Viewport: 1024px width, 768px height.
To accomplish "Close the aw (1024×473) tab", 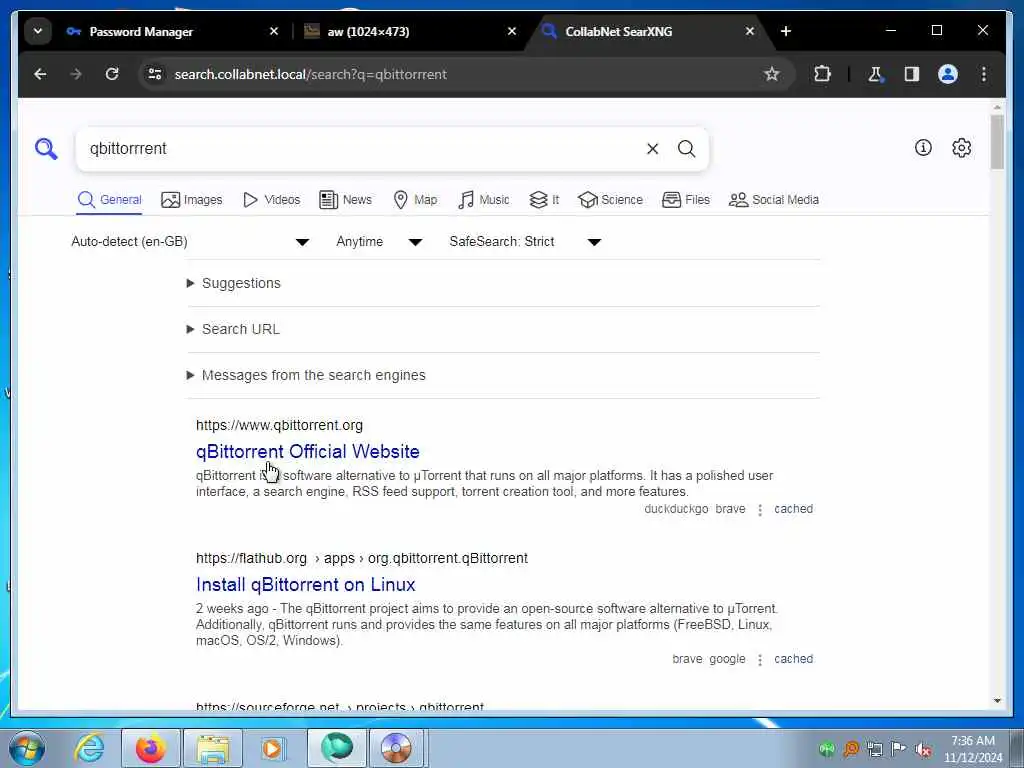I will point(512,31).
